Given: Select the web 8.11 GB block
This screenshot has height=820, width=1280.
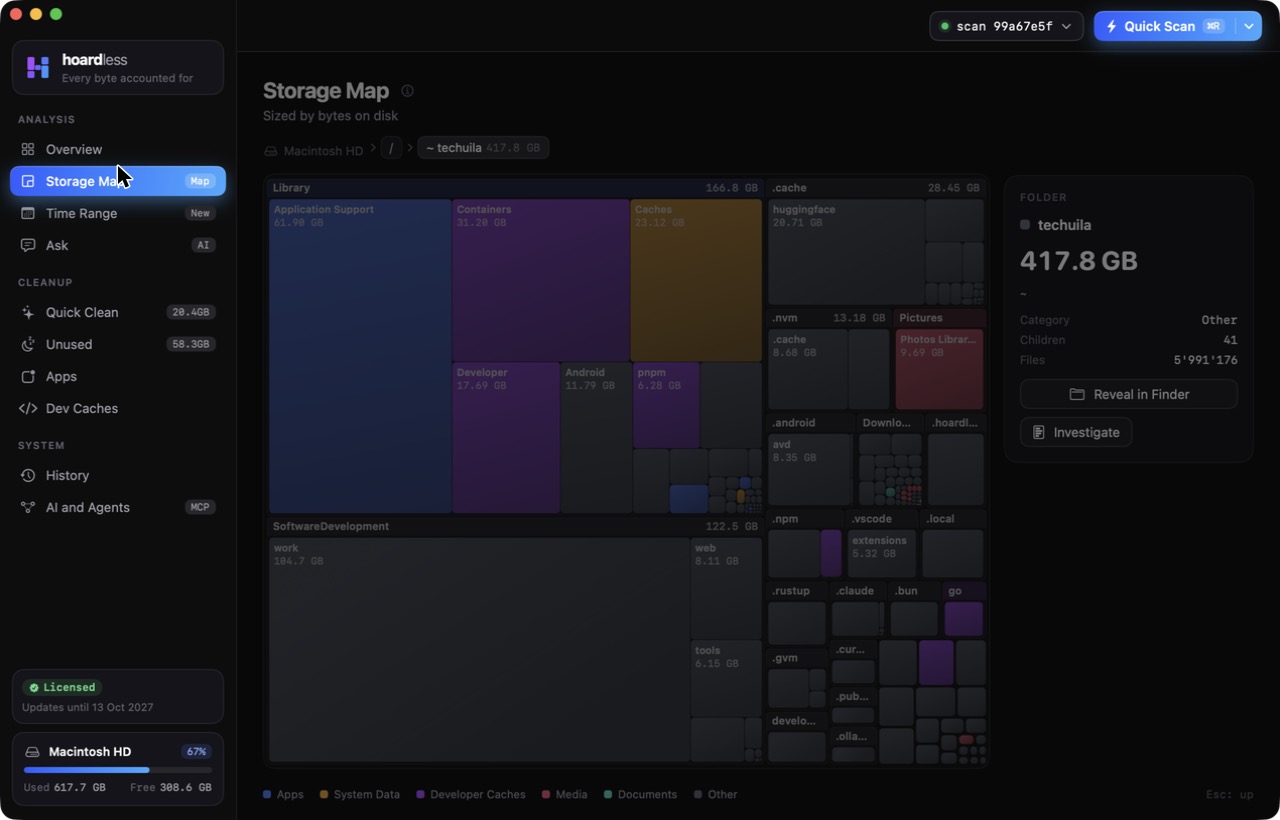Looking at the screenshot, I should click(726, 588).
